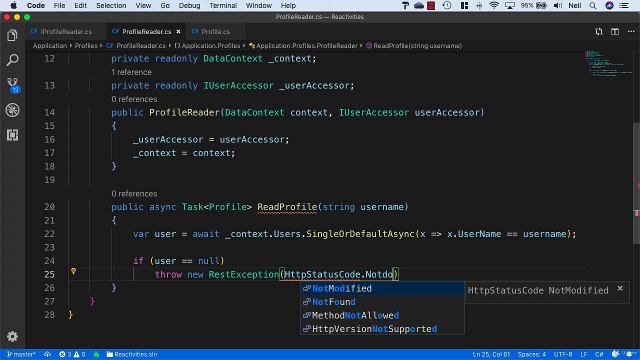Select MethodNotAllowed suggestion
This screenshot has width=640, height=360.
click(x=382, y=316)
